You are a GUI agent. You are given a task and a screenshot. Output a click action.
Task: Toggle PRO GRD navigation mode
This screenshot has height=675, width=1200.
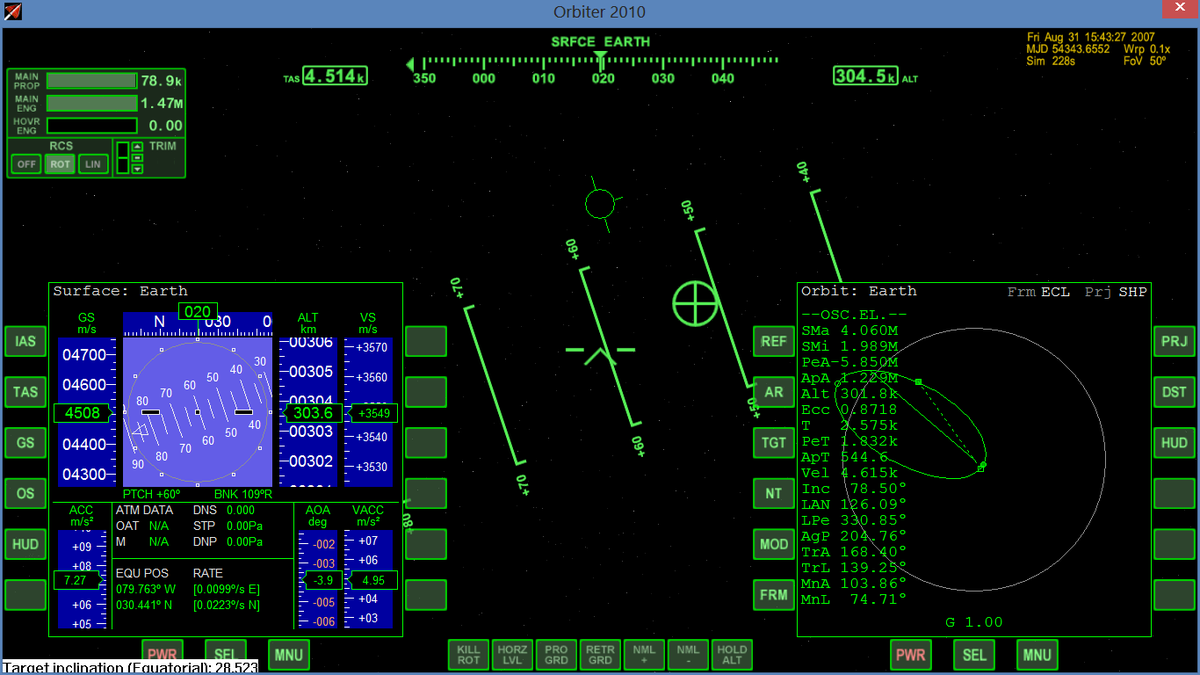(556, 655)
